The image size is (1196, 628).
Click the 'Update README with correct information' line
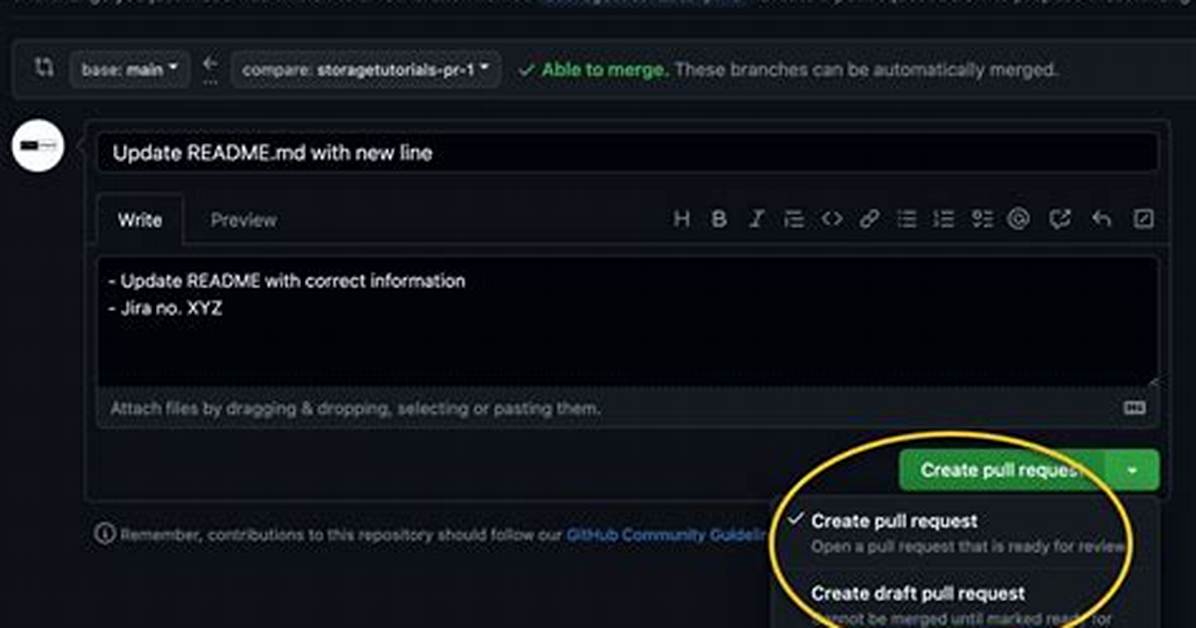click(286, 281)
